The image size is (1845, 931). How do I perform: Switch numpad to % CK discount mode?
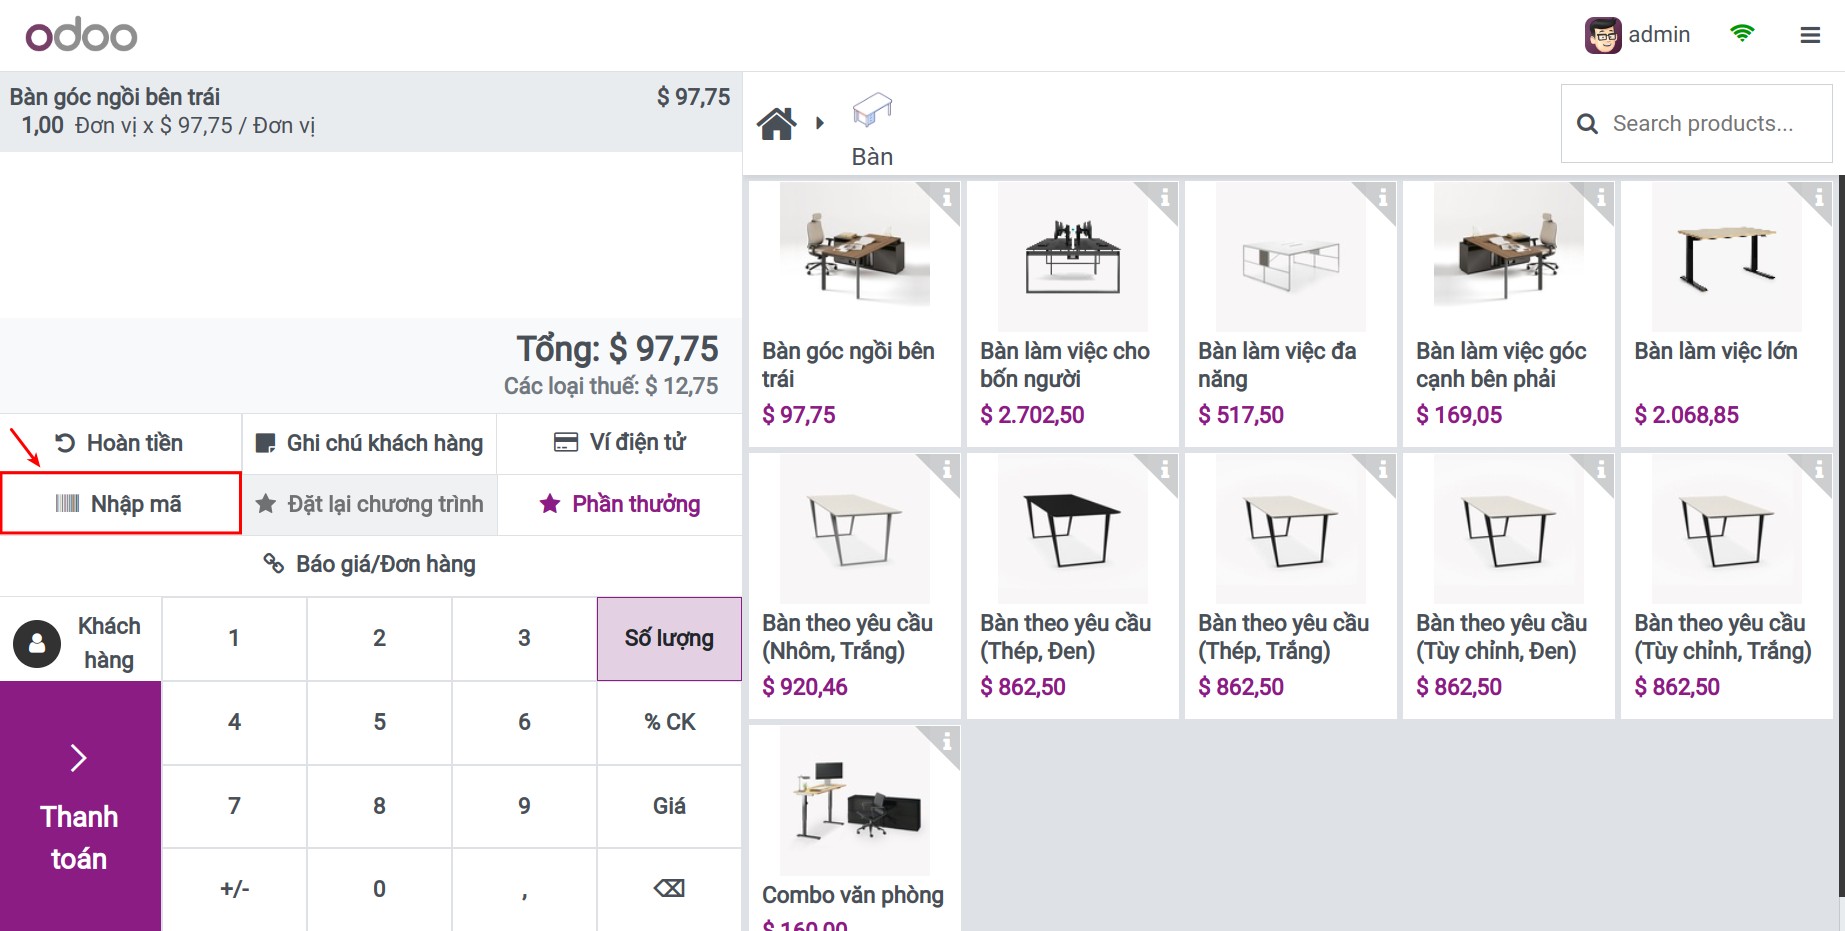(x=669, y=722)
